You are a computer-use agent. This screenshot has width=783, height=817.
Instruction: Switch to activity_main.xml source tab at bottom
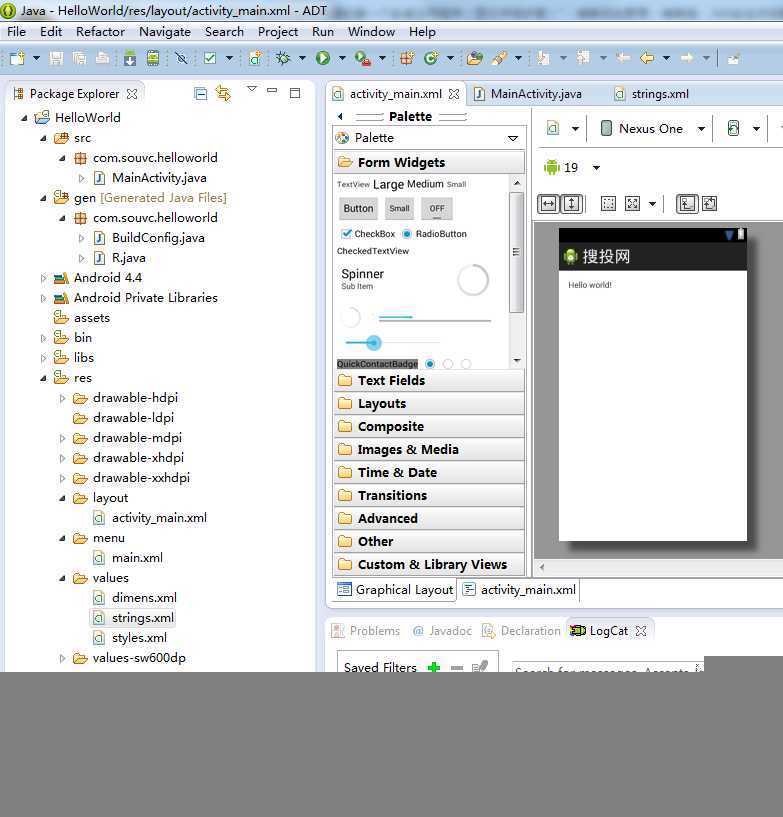tap(520, 590)
